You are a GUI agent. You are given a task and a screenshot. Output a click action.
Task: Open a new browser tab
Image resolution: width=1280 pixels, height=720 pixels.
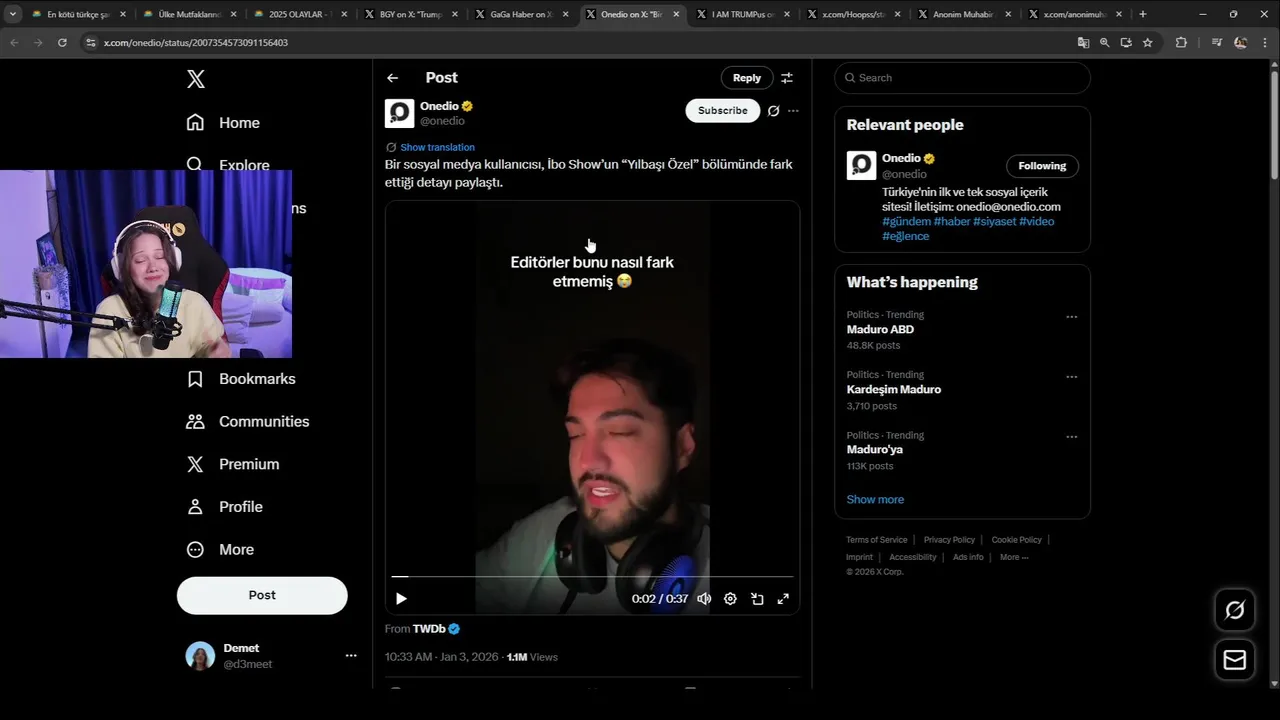click(1143, 14)
